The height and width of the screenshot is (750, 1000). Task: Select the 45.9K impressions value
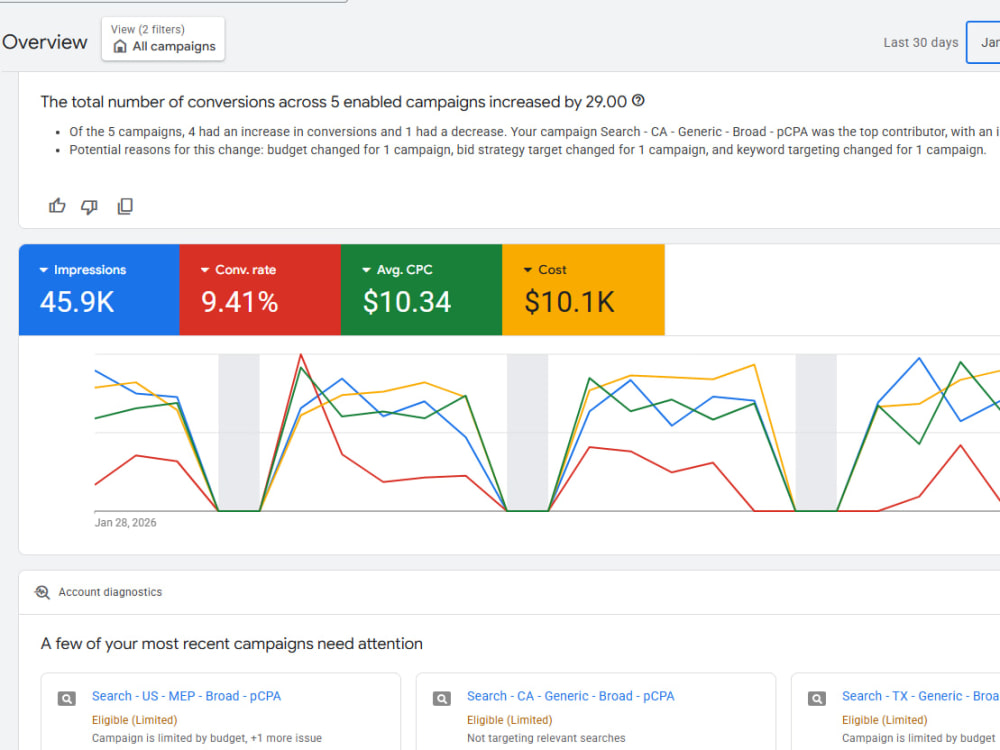77,302
